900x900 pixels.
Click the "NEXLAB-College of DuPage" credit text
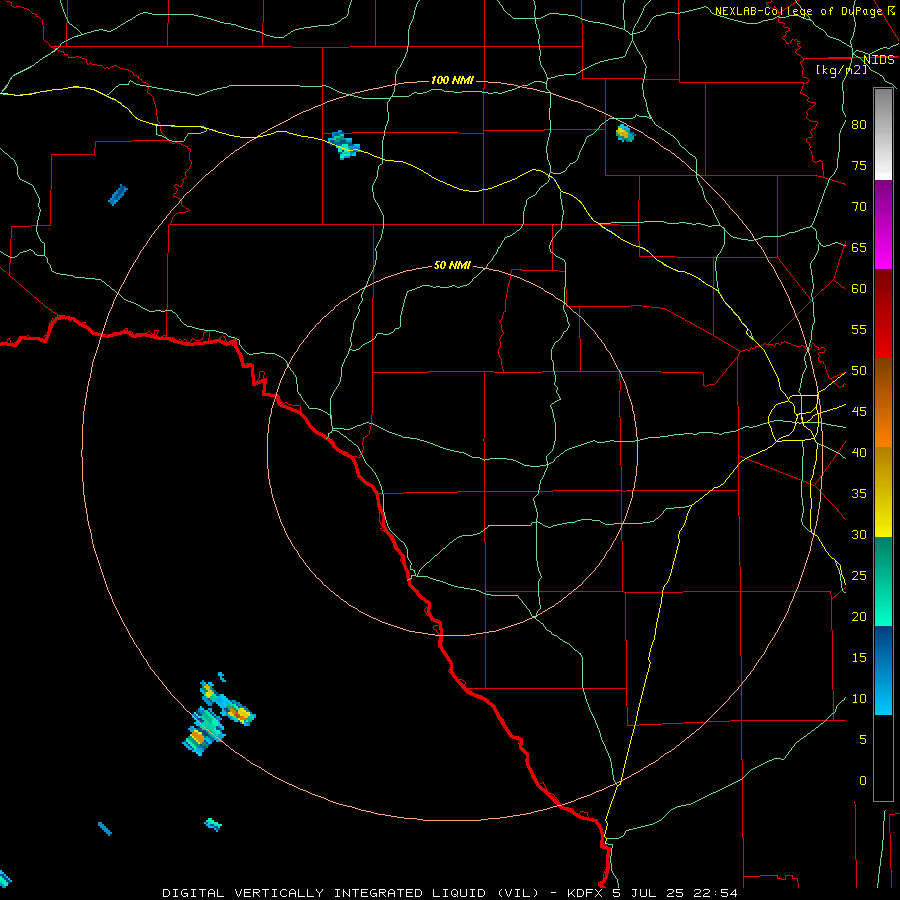click(x=799, y=11)
